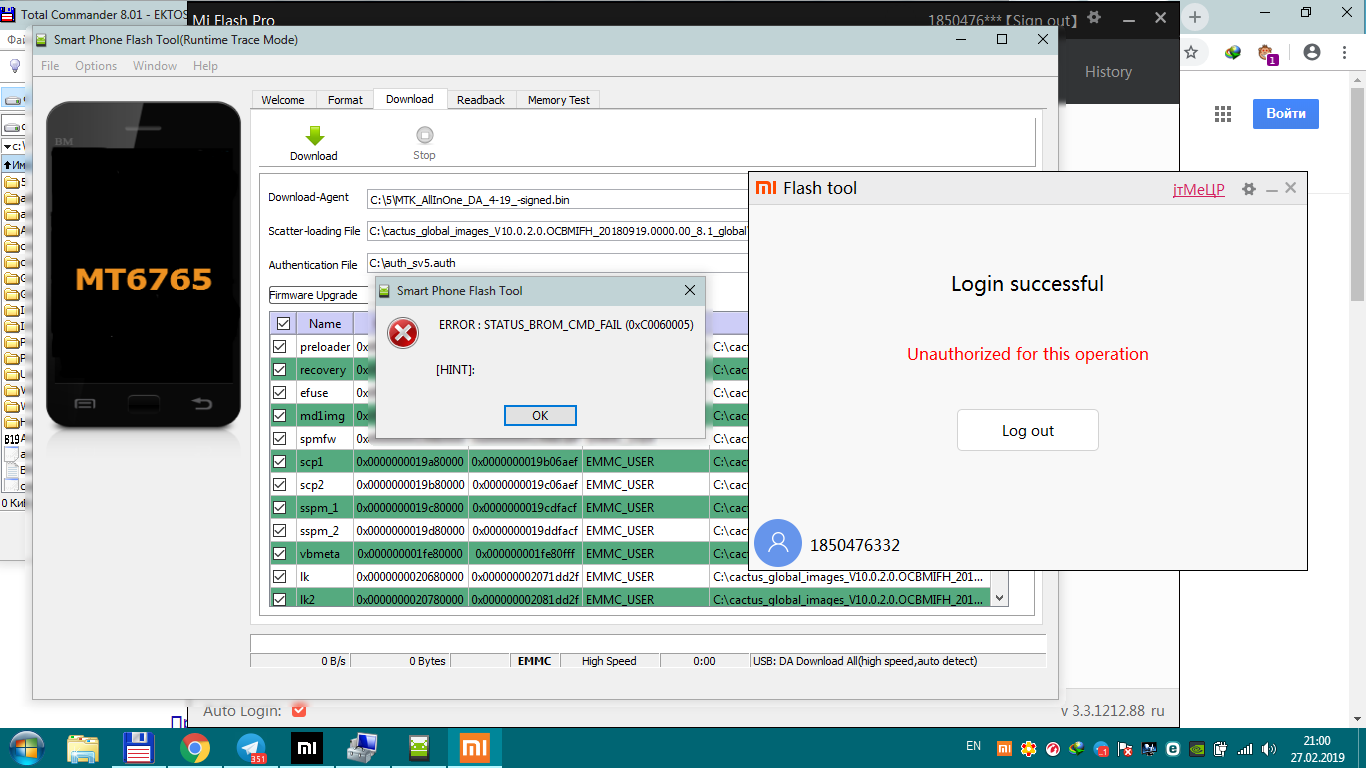The image size is (1366, 768).
Task: Open settings gear in Mi Flash tool
Action: point(1248,189)
